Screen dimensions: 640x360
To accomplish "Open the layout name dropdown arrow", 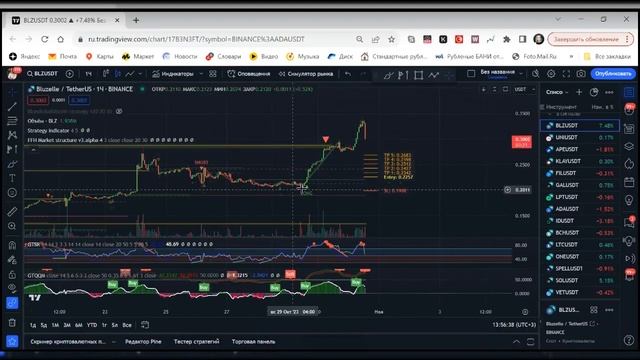I will (521, 74).
